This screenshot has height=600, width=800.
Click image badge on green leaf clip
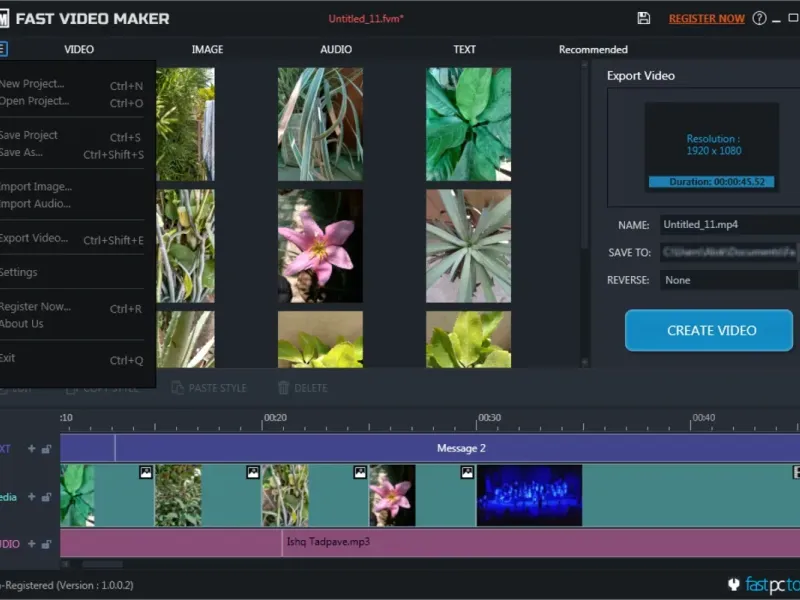tap(146, 472)
